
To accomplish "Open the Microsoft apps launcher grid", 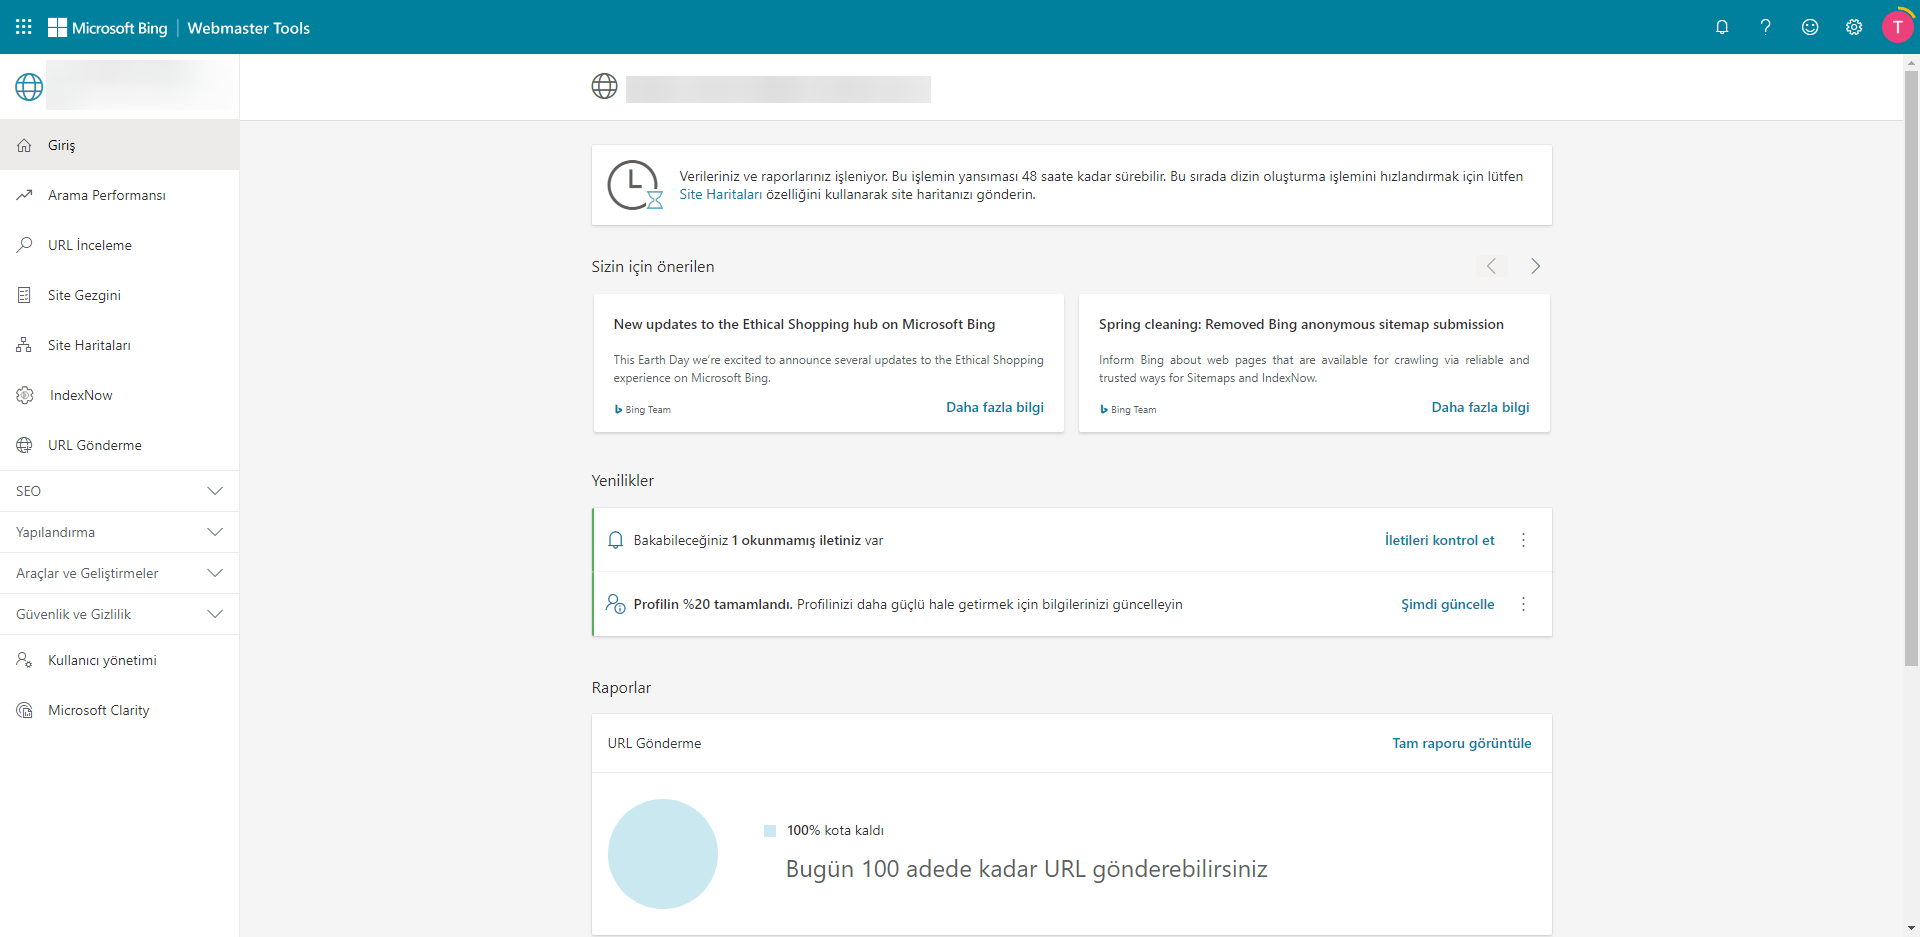I will click(24, 27).
